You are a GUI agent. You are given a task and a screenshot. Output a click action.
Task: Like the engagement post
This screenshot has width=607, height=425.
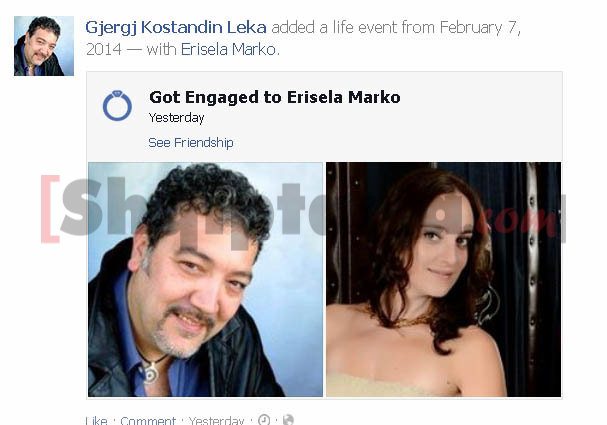96,420
